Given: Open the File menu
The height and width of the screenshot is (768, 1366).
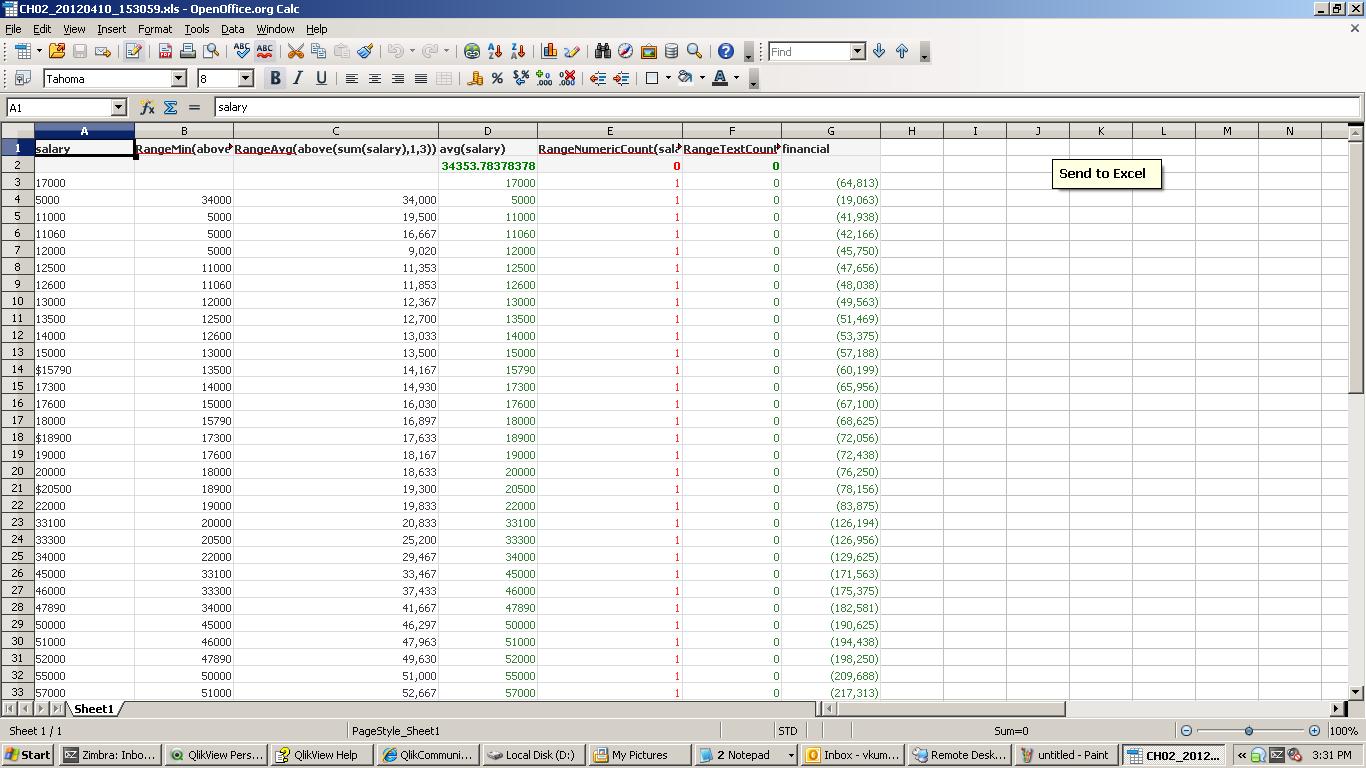Looking at the screenshot, I should tap(13, 29).
